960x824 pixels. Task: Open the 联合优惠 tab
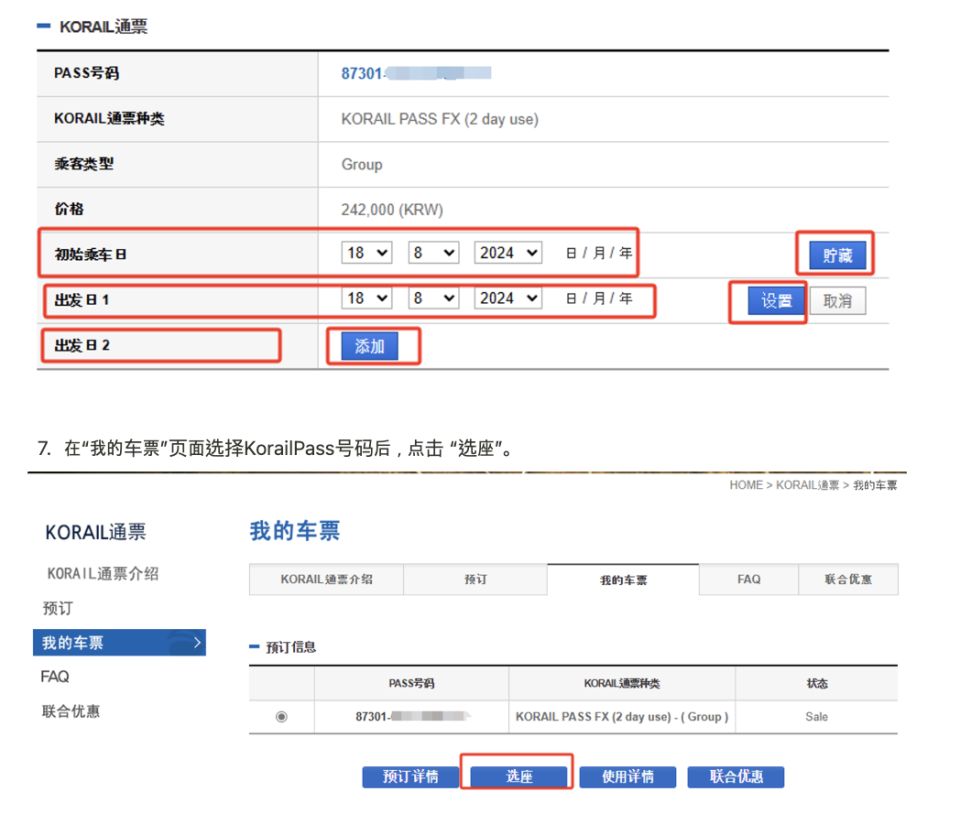[x=848, y=579]
